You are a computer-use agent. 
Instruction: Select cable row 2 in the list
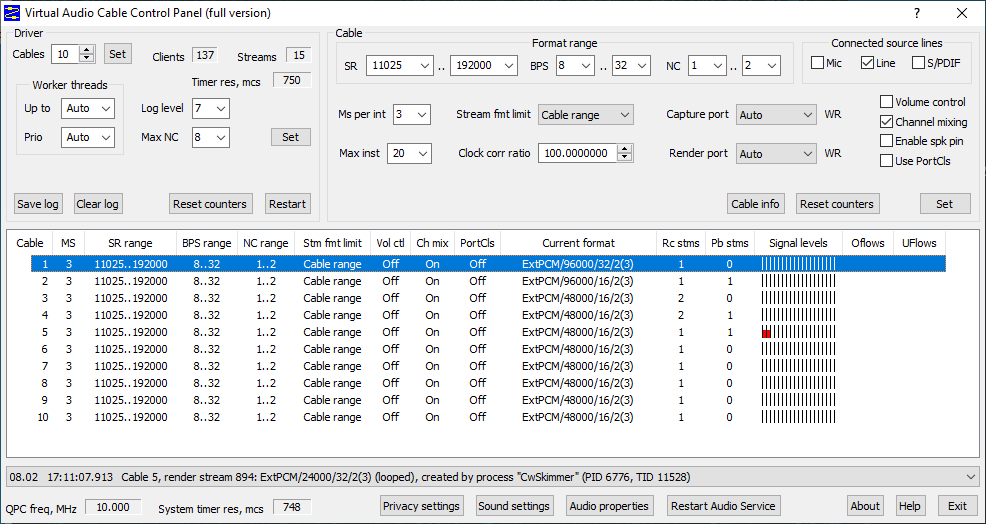point(488,281)
